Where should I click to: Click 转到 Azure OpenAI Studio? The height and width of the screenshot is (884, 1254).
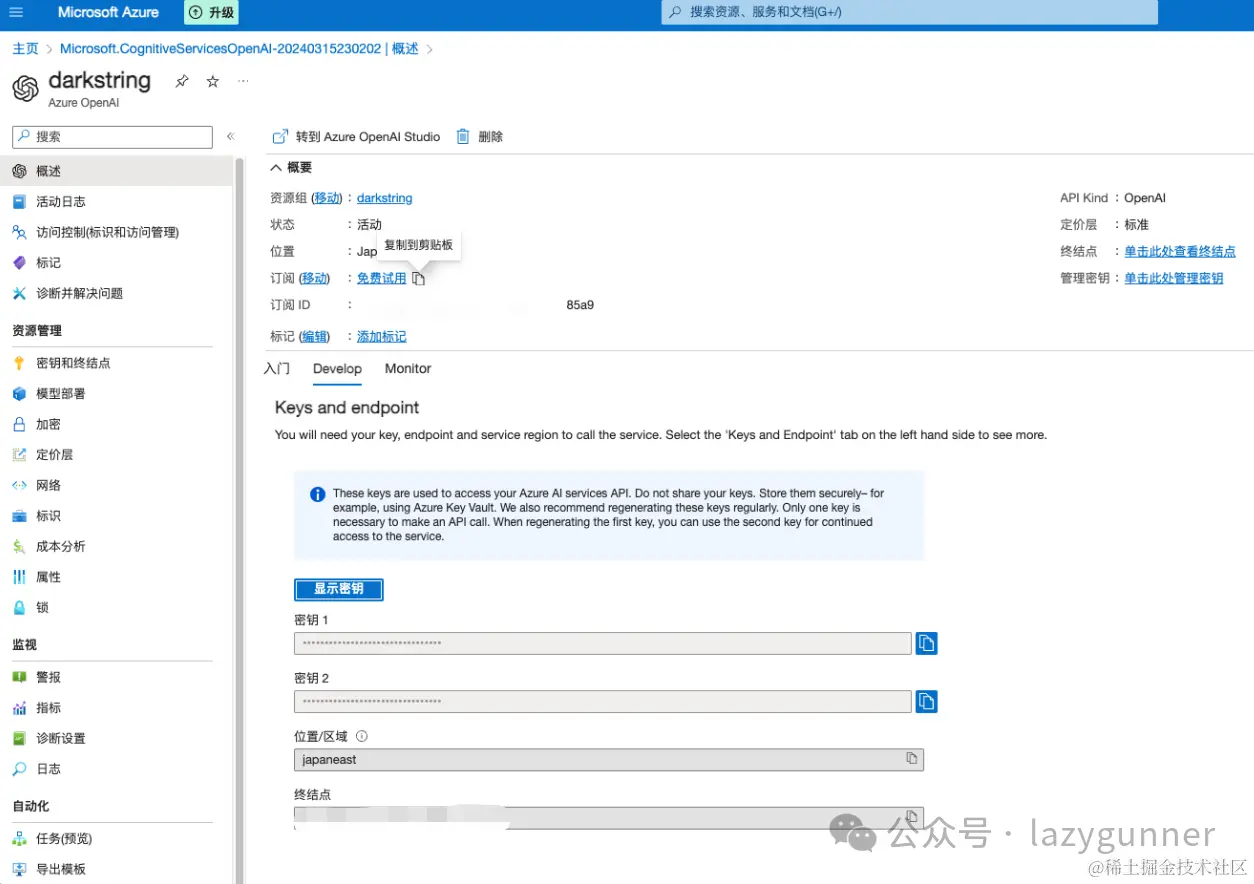pyautogui.click(x=356, y=137)
